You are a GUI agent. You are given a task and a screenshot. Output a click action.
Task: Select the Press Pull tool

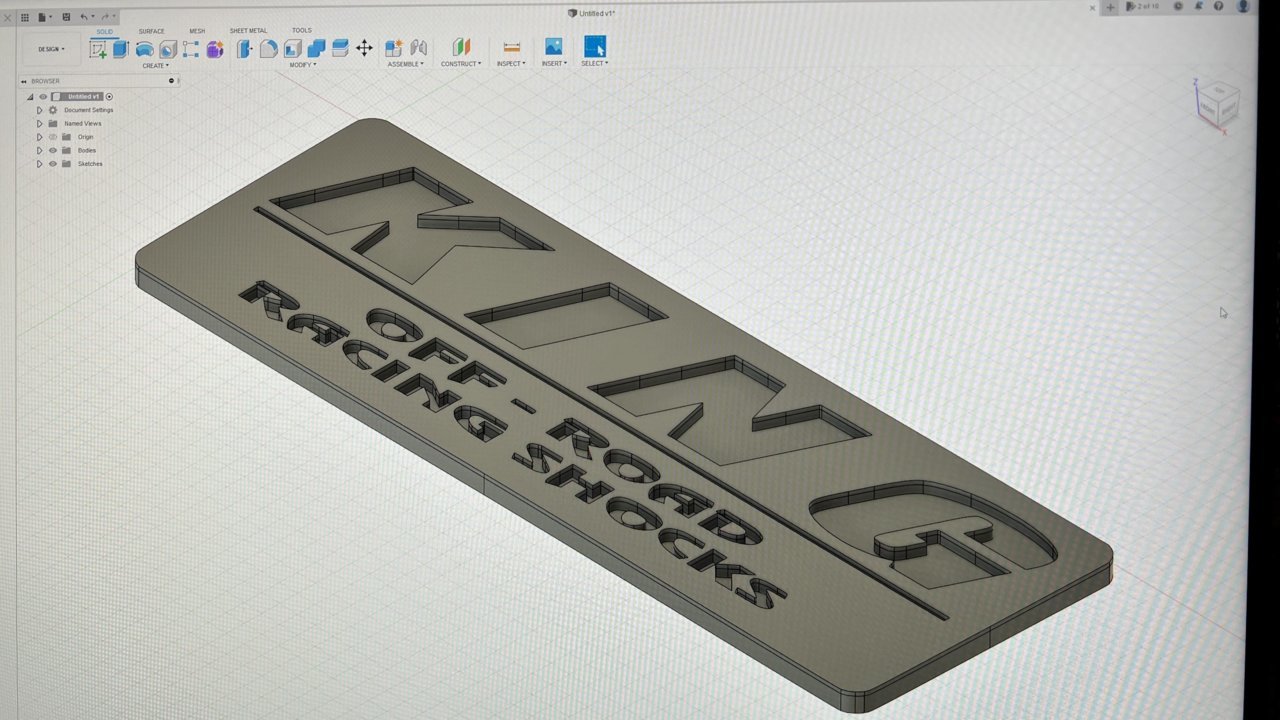244,49
